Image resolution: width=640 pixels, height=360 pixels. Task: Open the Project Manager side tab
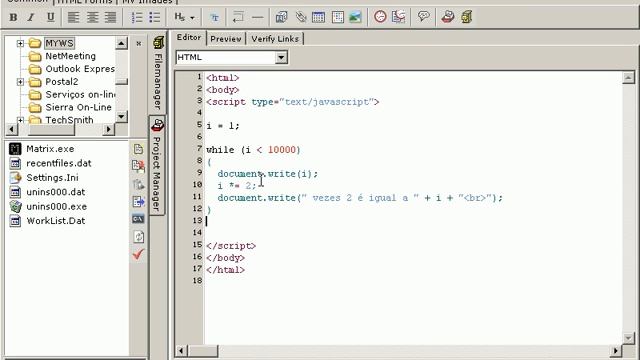157,165
